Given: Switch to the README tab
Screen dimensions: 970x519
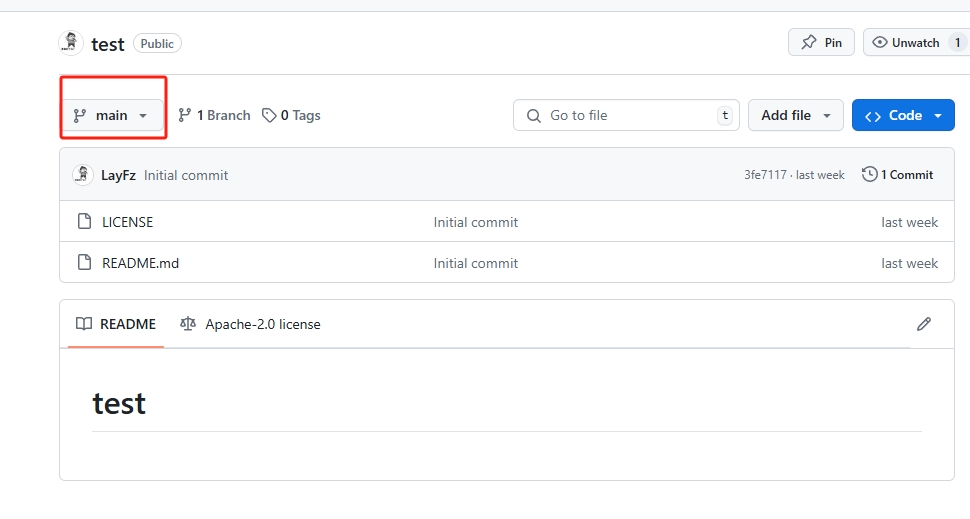Looking at the screenshot, I should pos(116,324).
